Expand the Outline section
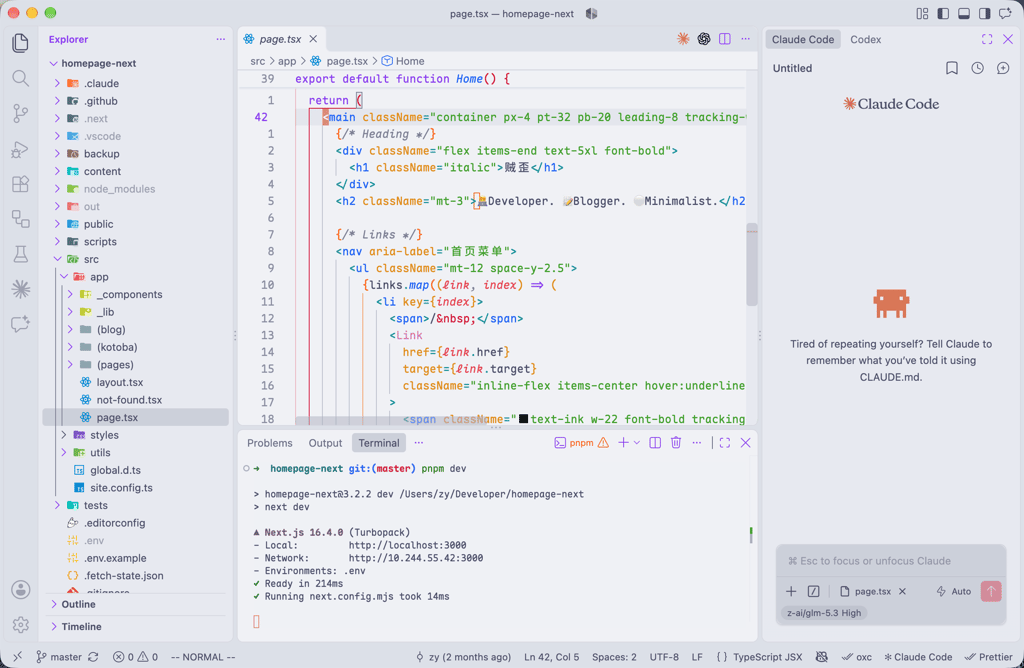The image size is (1024, 668). [x=78, y=604]
